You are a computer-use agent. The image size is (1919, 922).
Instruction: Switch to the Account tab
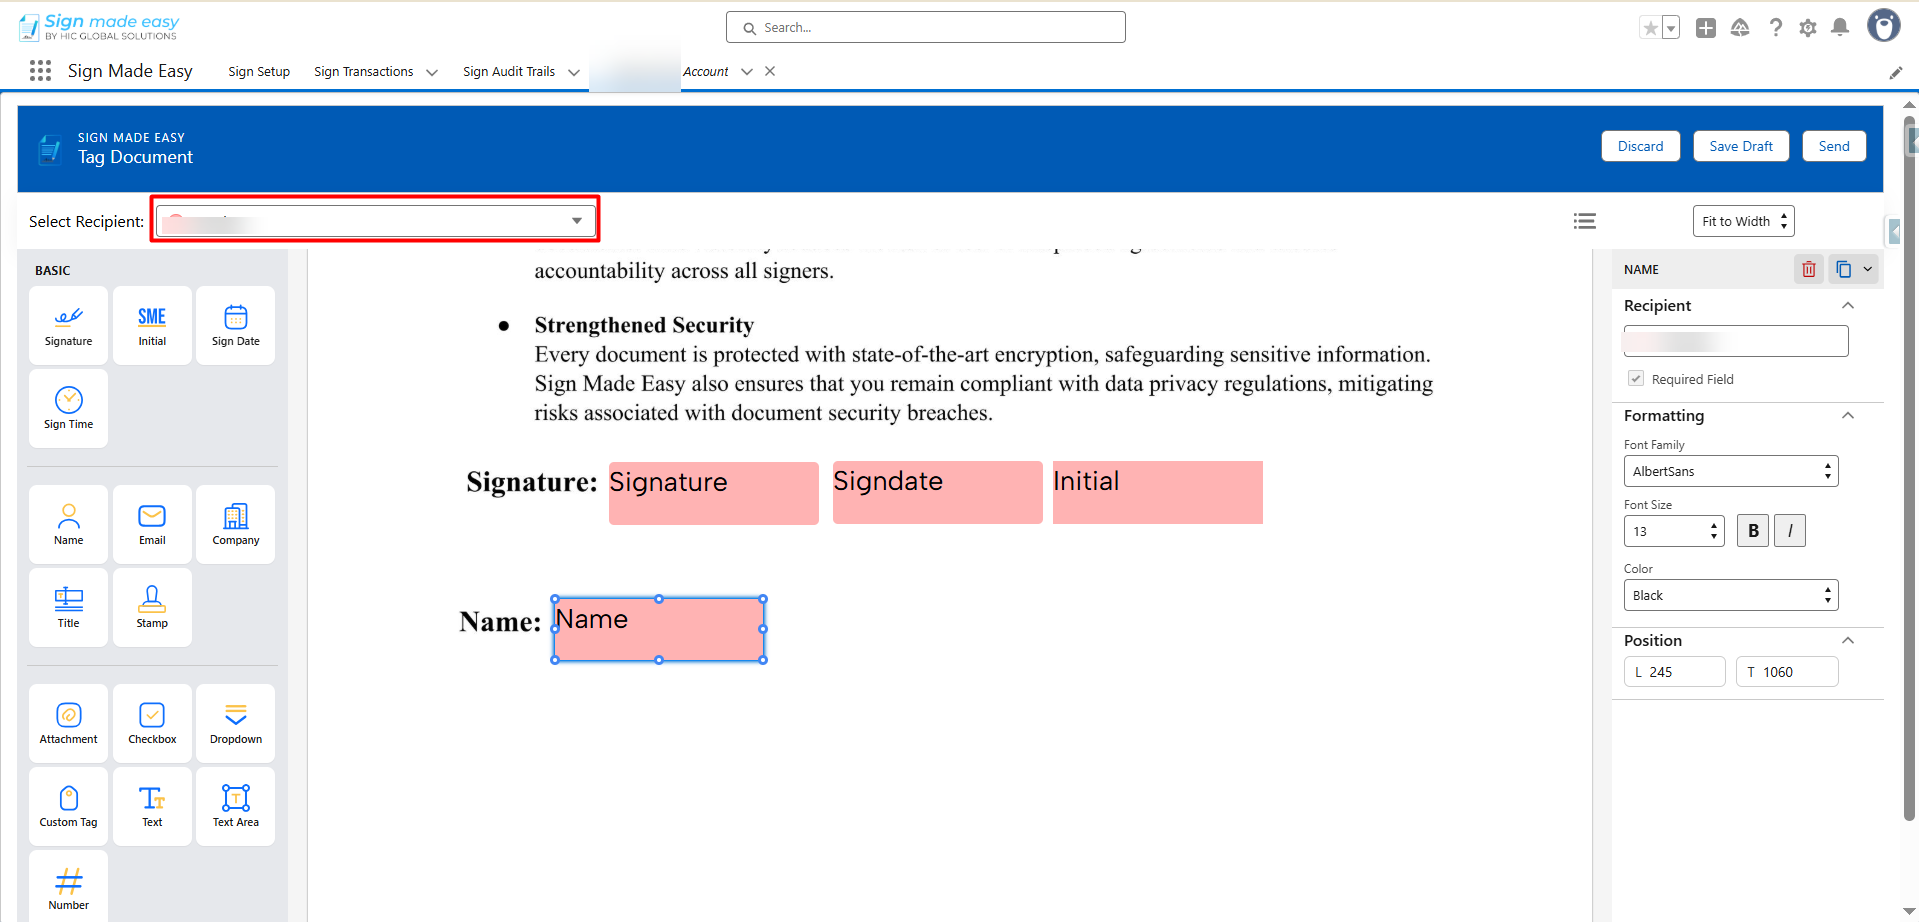[x=706, y=72]
